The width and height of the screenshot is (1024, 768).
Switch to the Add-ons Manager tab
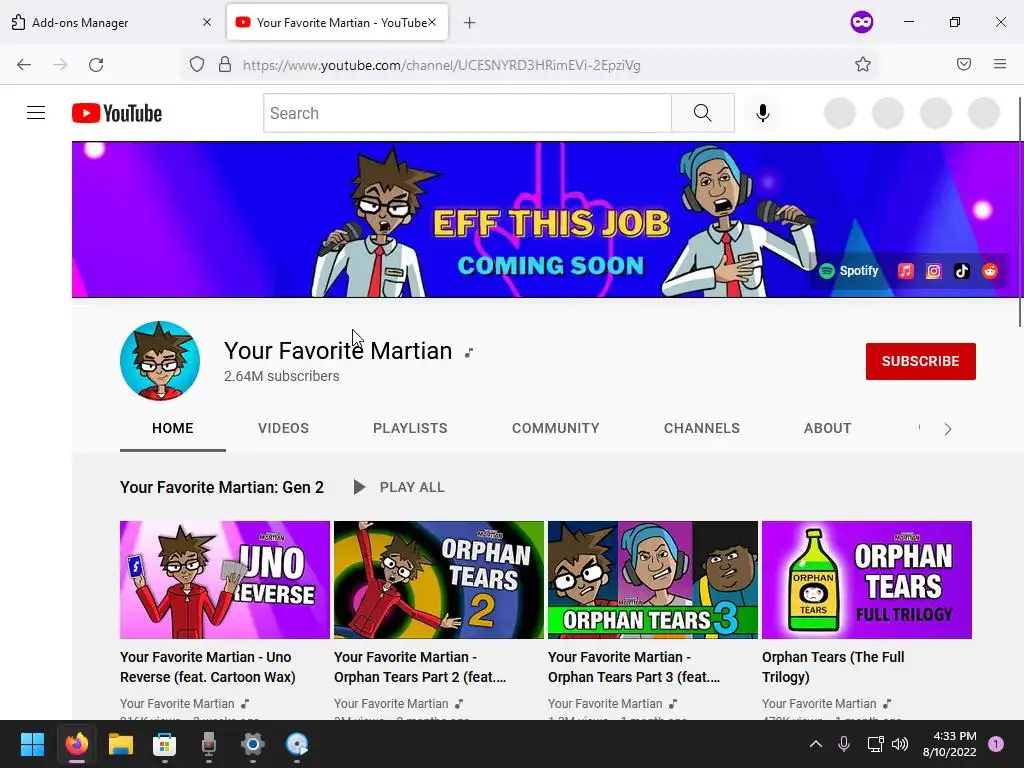(x=111, y=22)
